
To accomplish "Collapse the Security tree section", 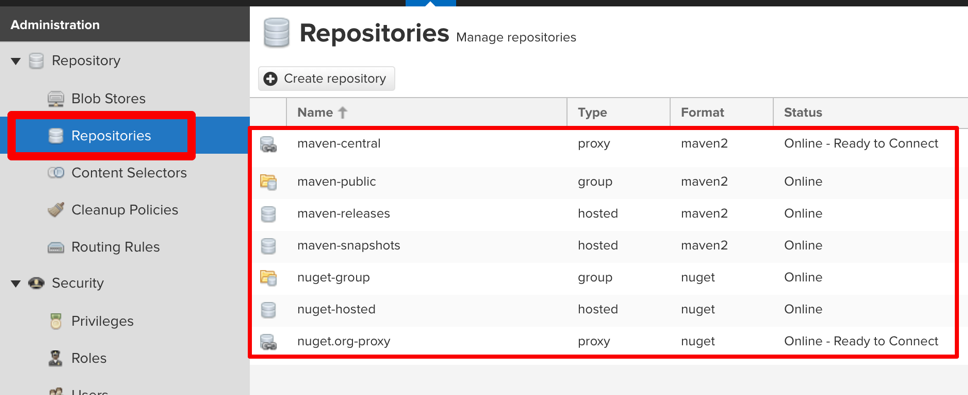I will 16,284.
